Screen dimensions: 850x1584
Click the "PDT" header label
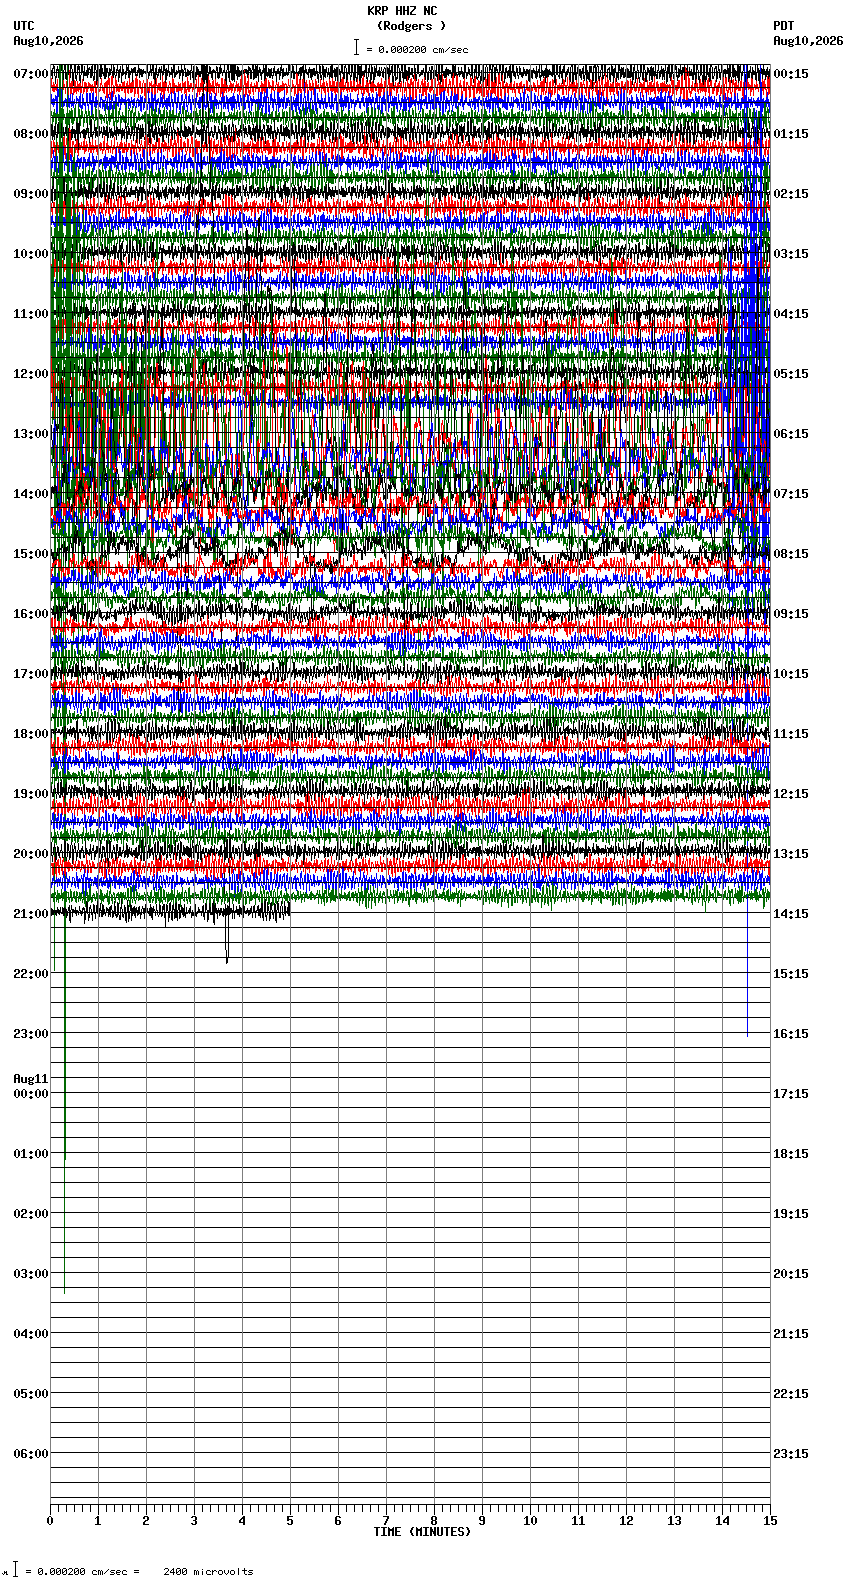[784, 26]
